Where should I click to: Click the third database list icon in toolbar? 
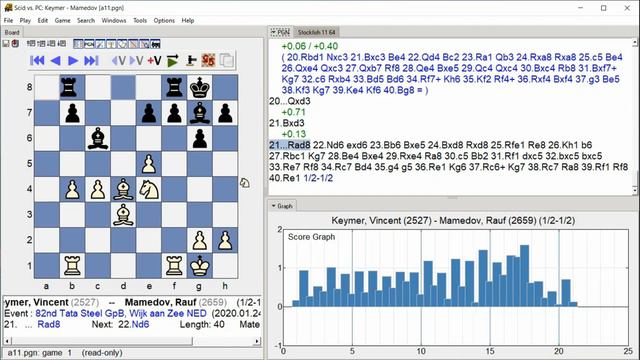coord(51,43)
